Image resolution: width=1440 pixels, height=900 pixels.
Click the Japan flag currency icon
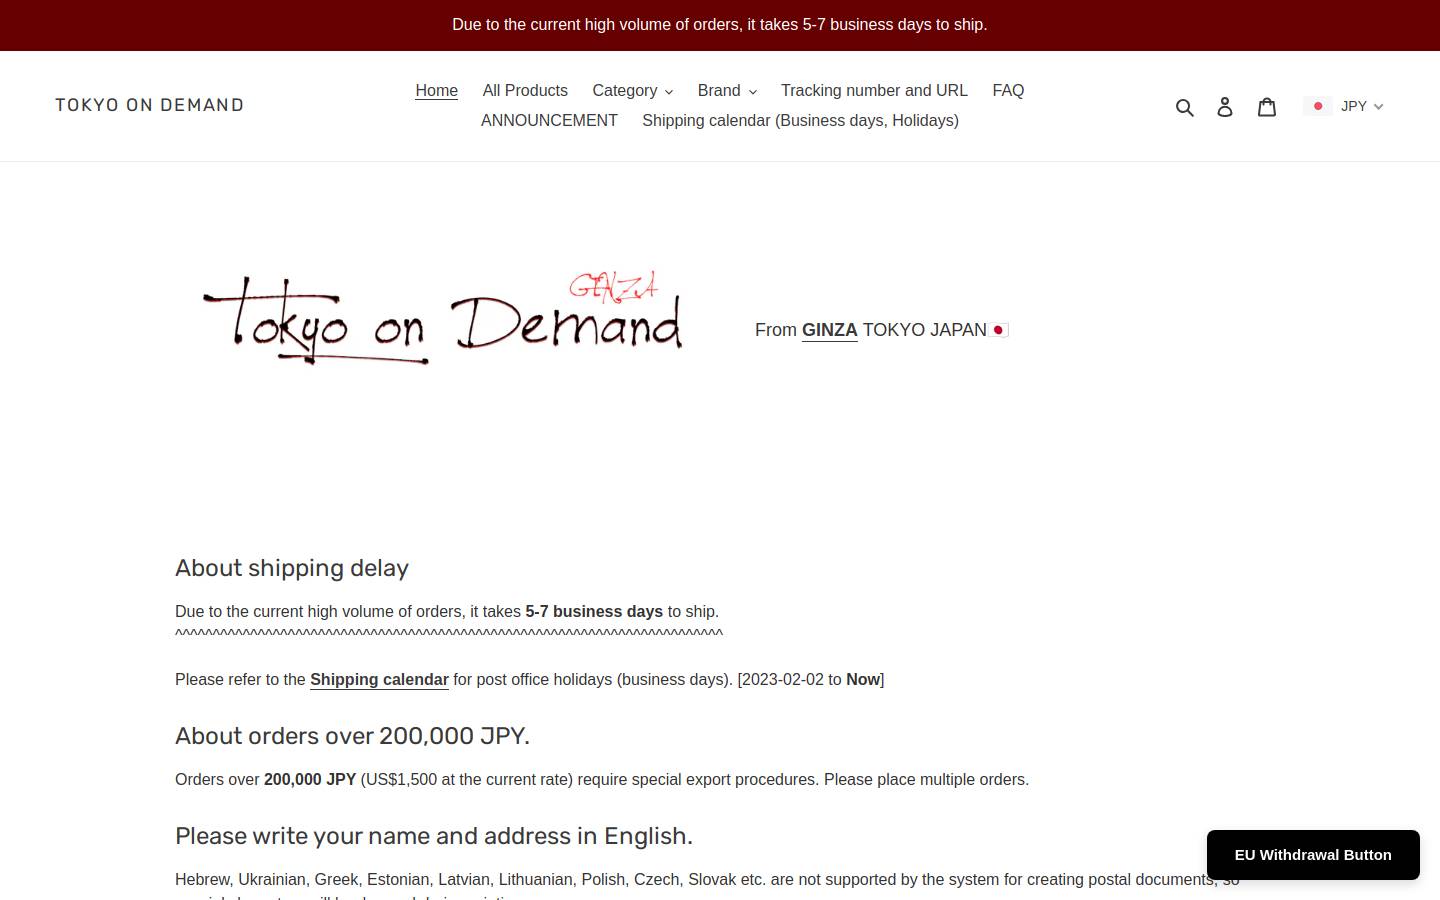(1318, 106)
